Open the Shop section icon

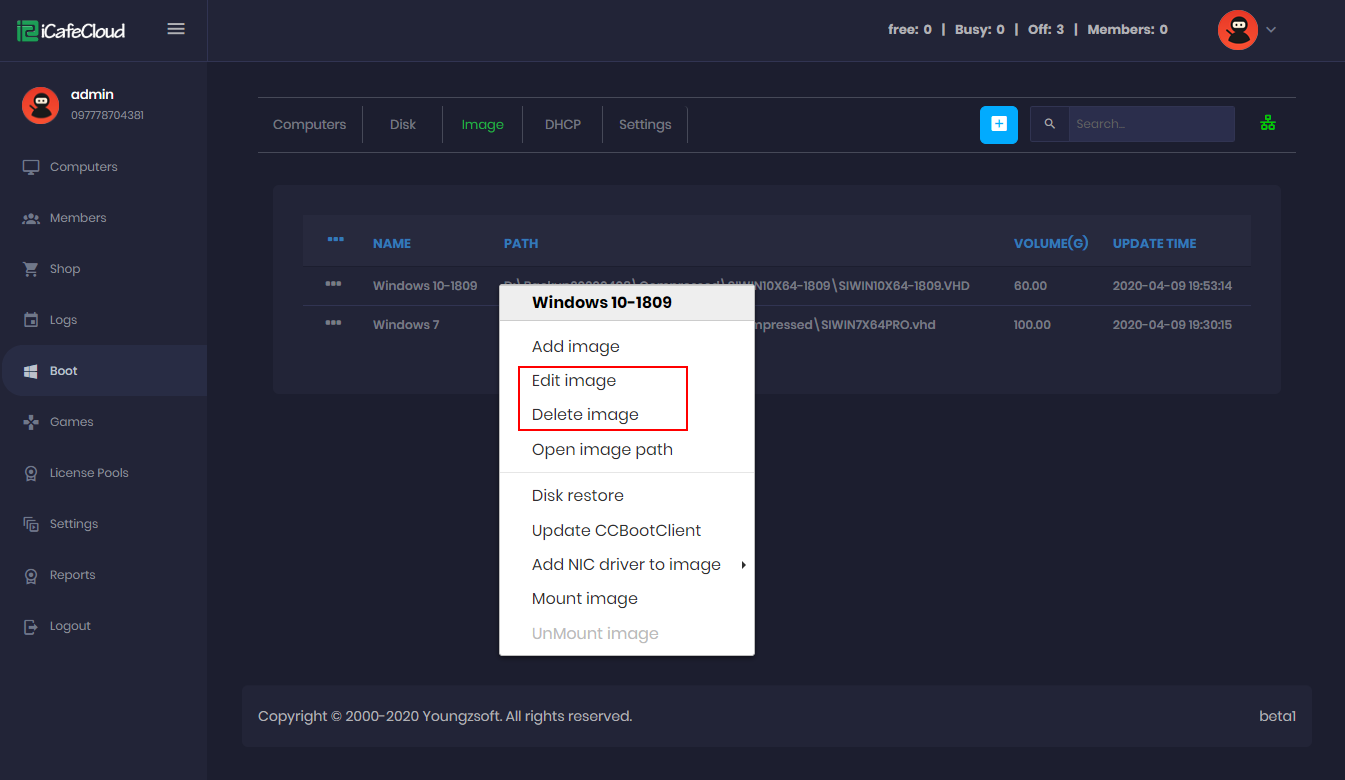pyautogui.click(x=31, y=268)
